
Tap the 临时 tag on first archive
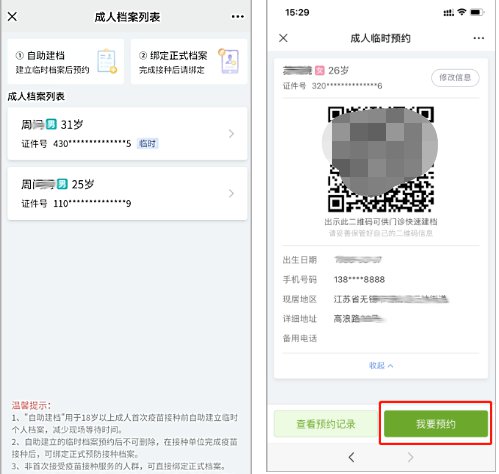click(x=148, y=144)
